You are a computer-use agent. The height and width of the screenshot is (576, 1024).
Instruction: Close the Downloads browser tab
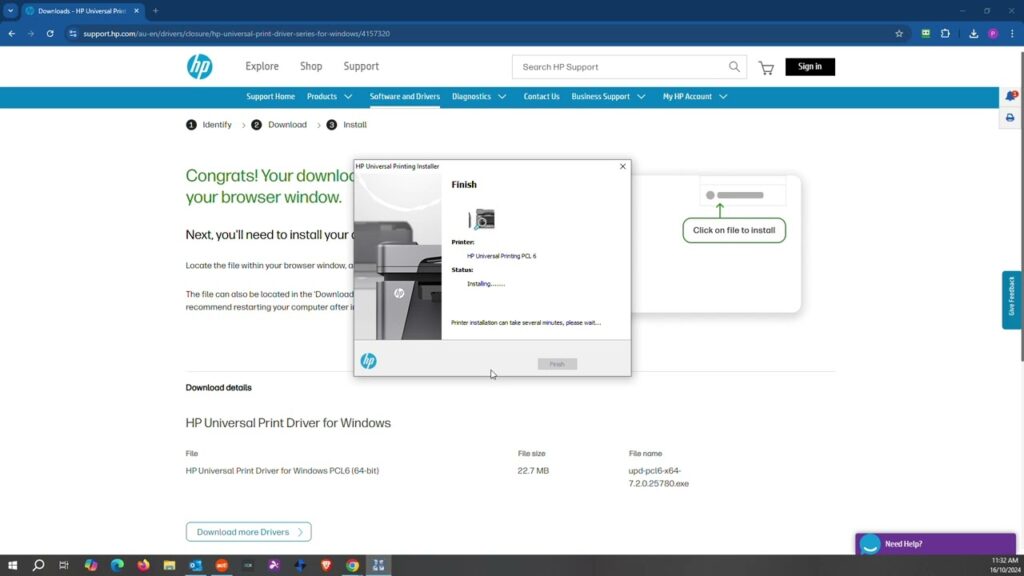pos(136,10)
